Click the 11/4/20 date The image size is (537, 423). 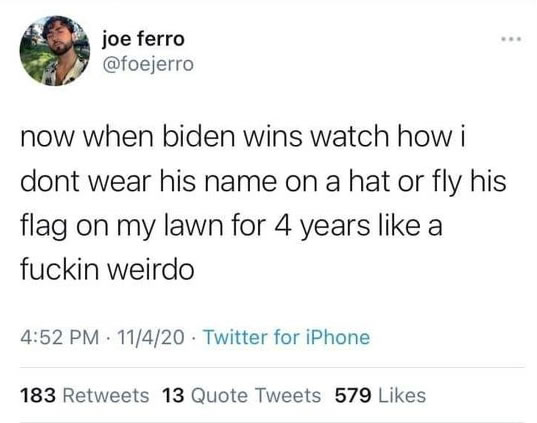tap(150, 337)
